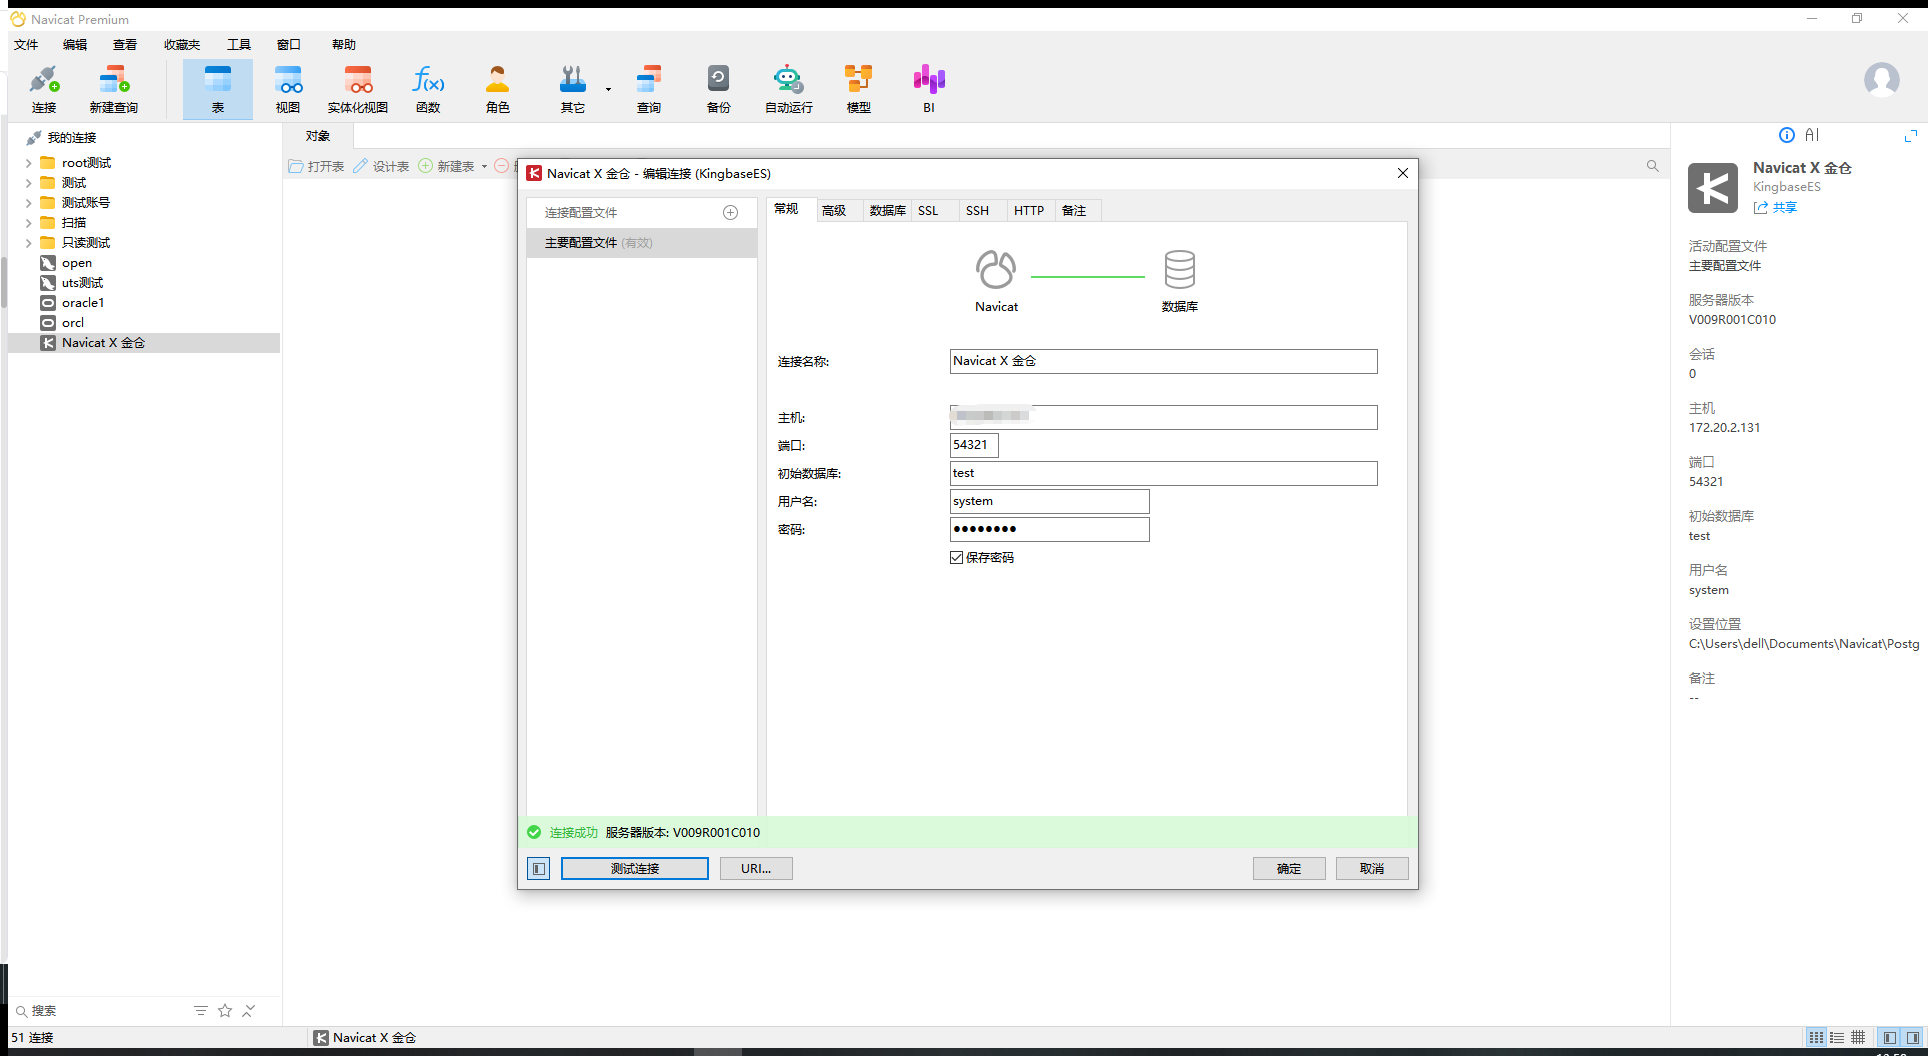This screenshot has height=1056, width=1928.
Task: Open the Function f(x) toolbar icon
Action: click(428, 89)
